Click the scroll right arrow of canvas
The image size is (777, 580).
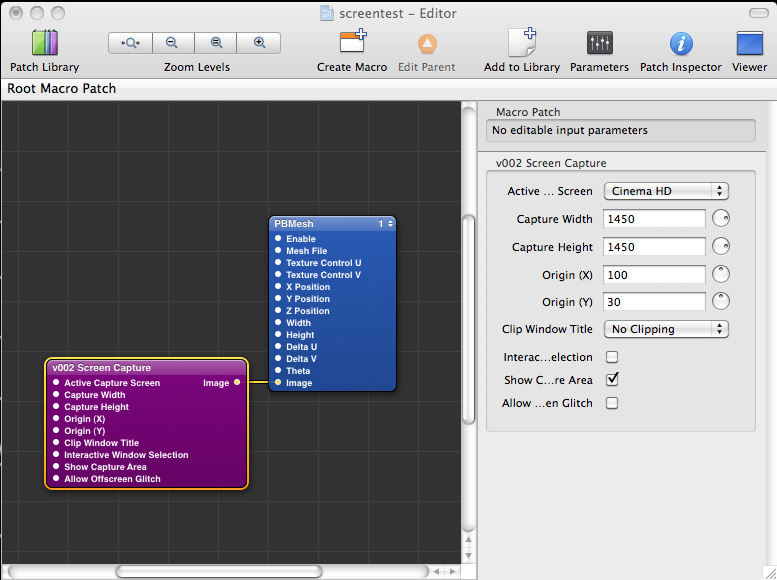[x=452, y=572]
